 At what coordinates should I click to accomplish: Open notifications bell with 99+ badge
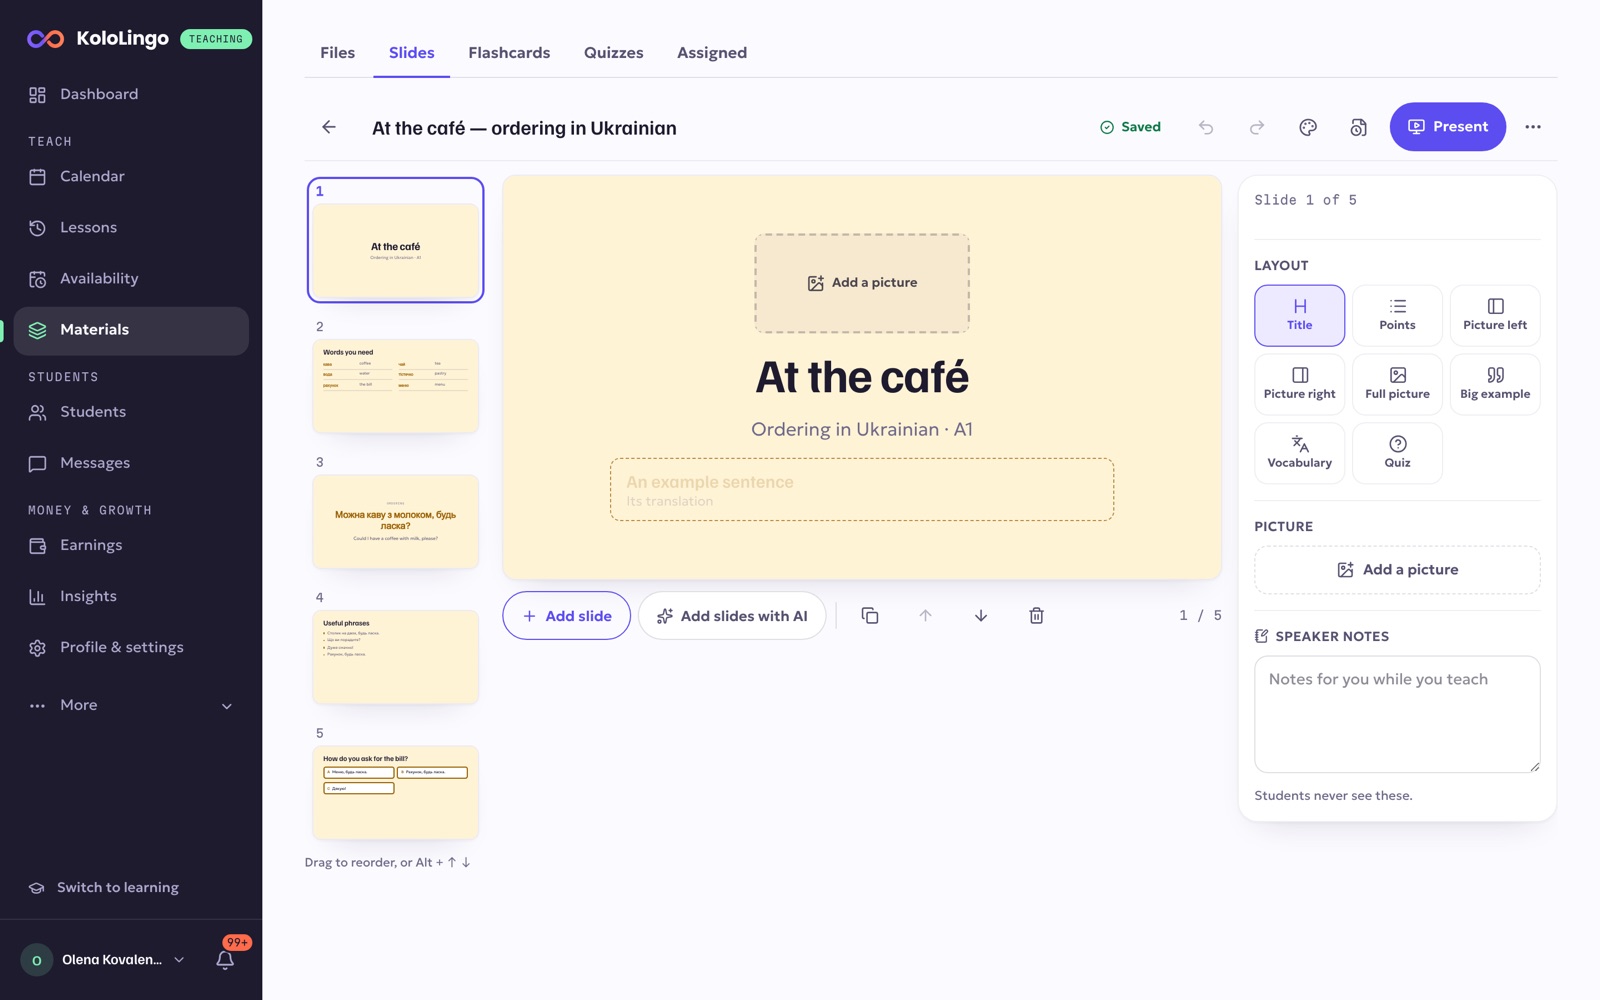pyautogui.click(x=226, y=959)
